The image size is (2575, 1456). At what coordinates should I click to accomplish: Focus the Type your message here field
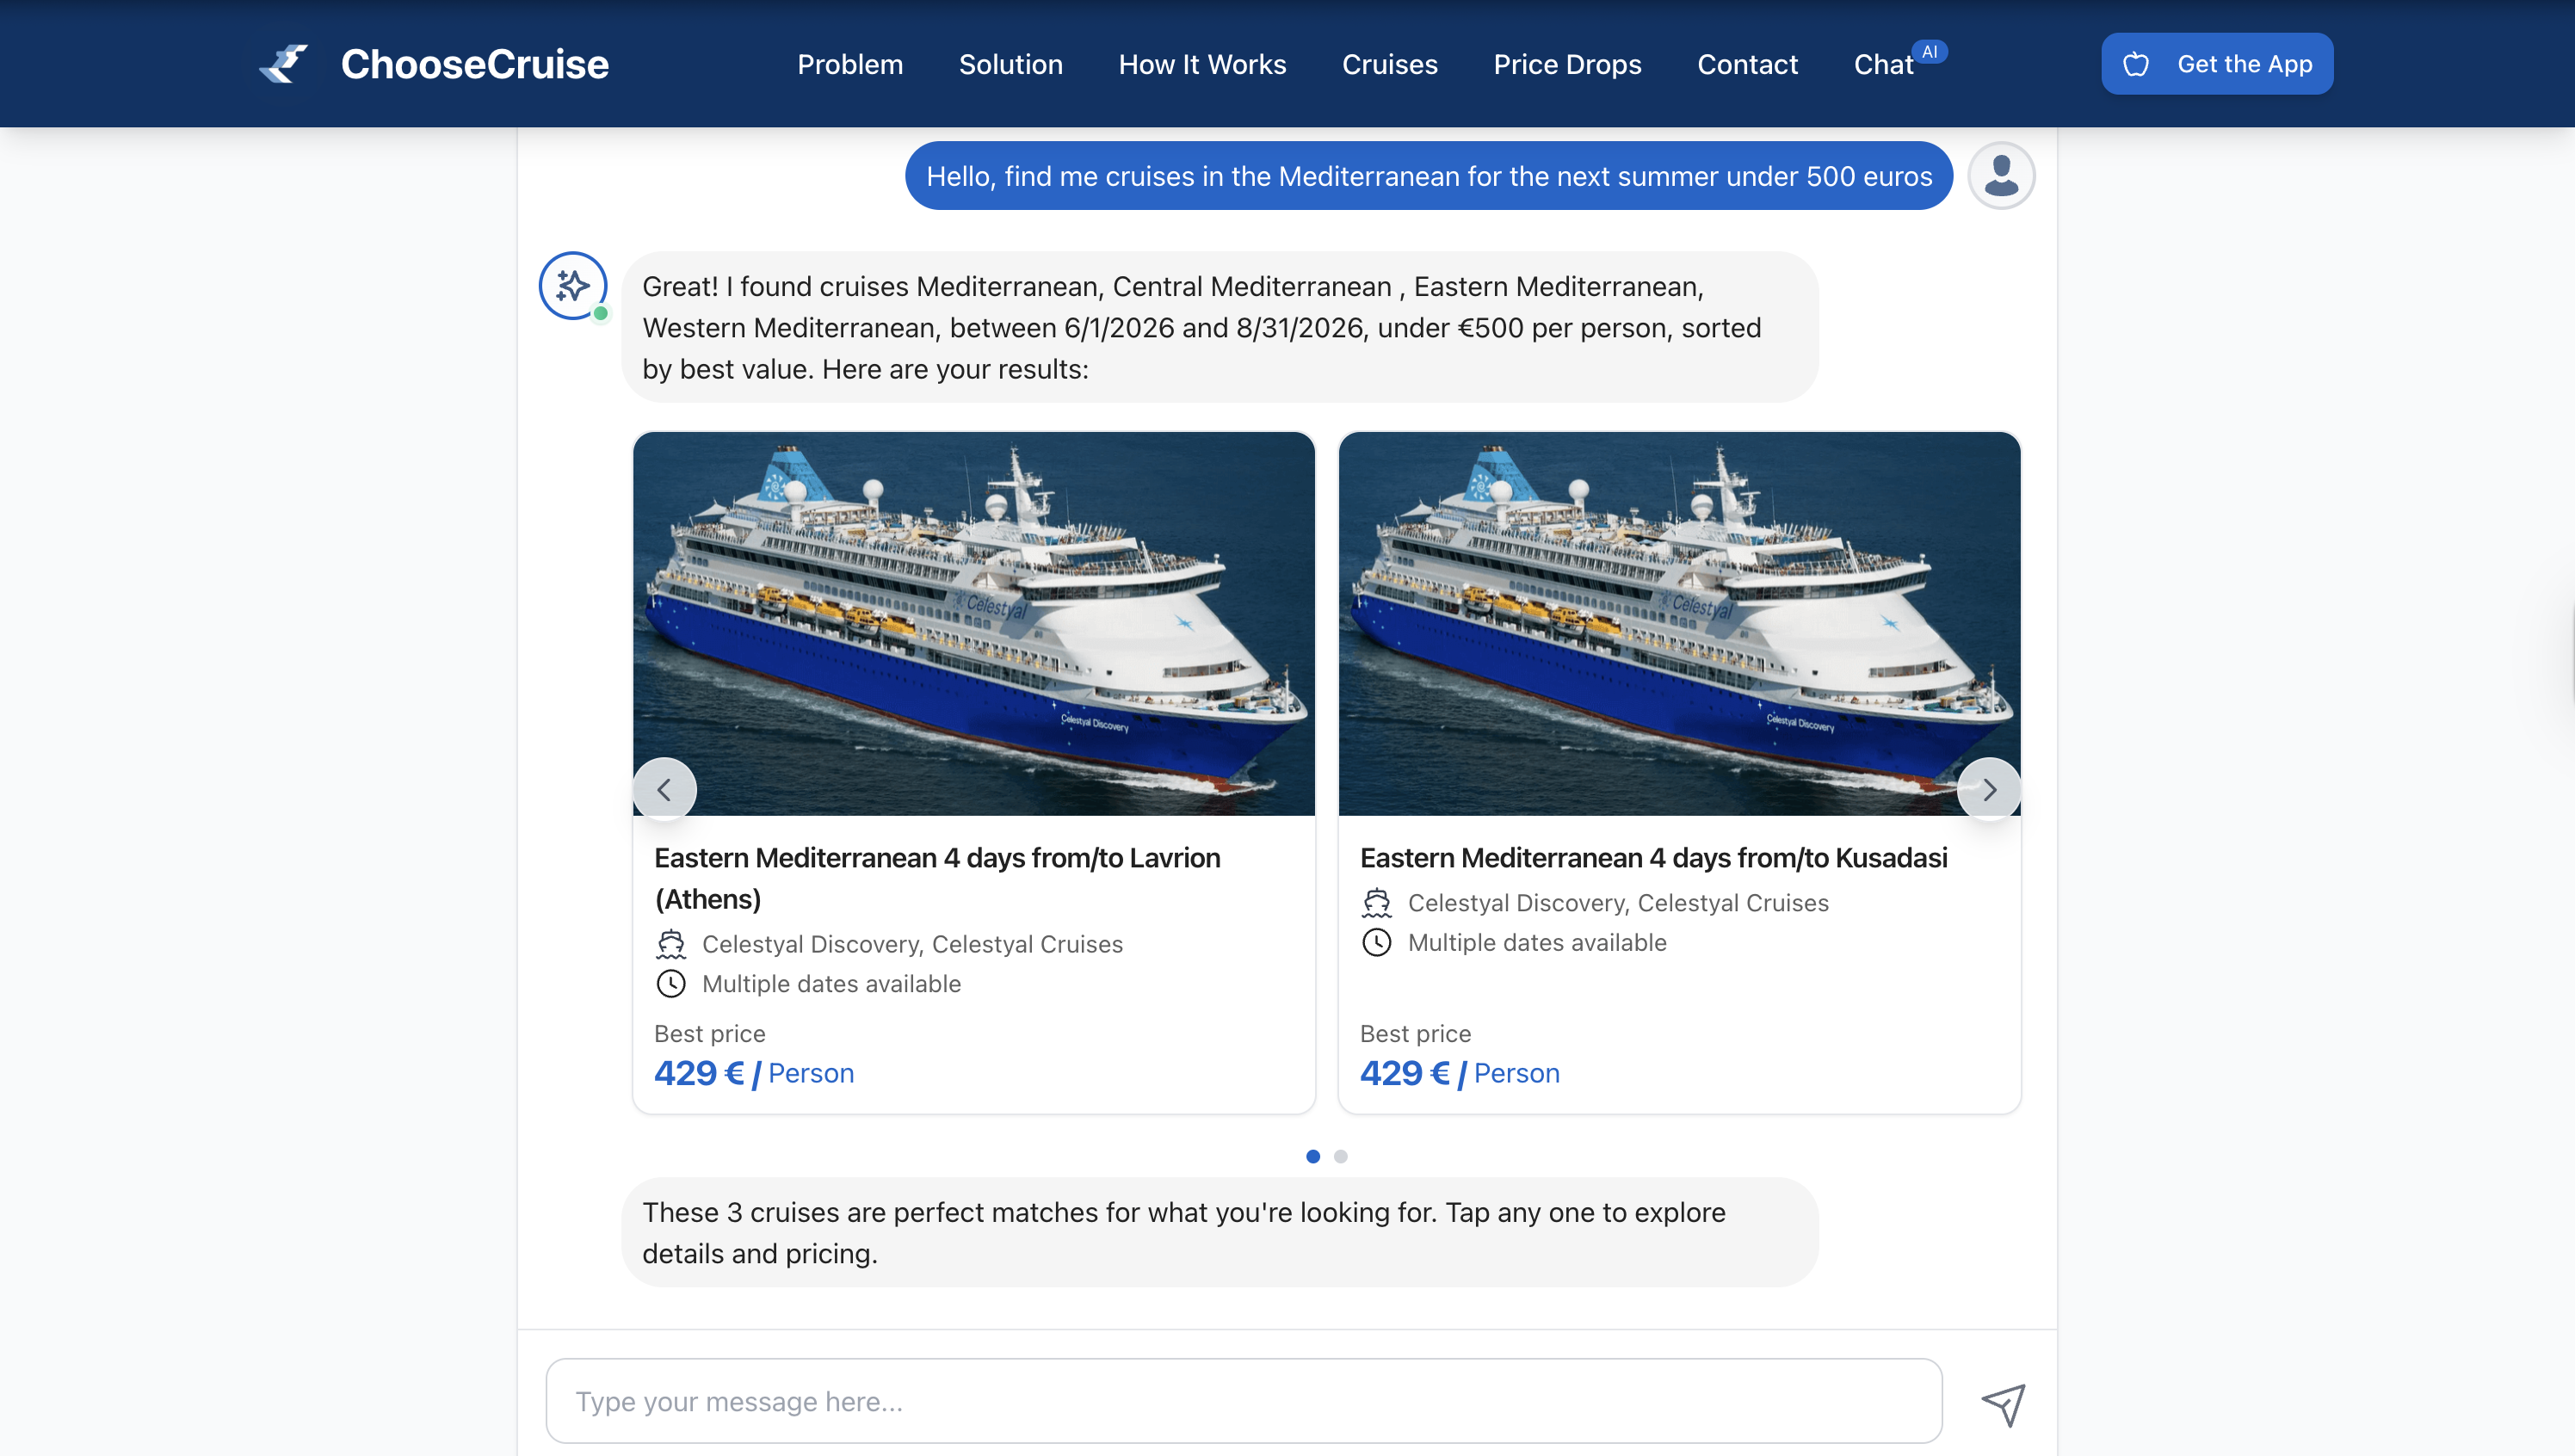[x=1243, y=1401]
